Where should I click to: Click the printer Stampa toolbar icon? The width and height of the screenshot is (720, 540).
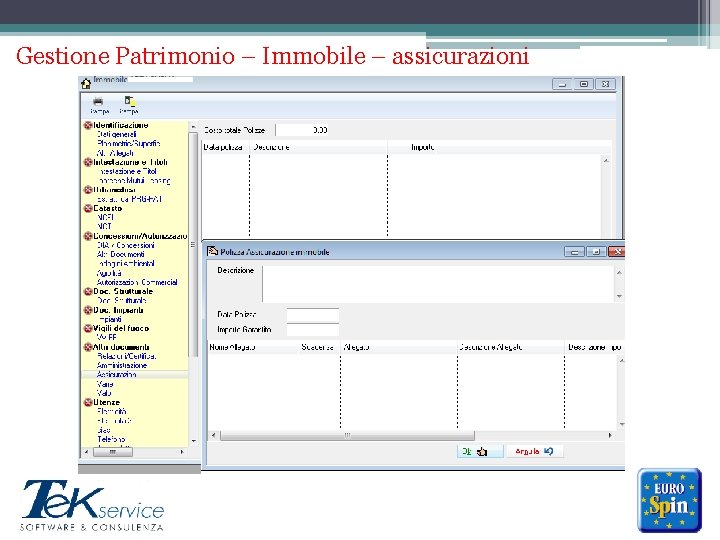[x=98, y=101]
